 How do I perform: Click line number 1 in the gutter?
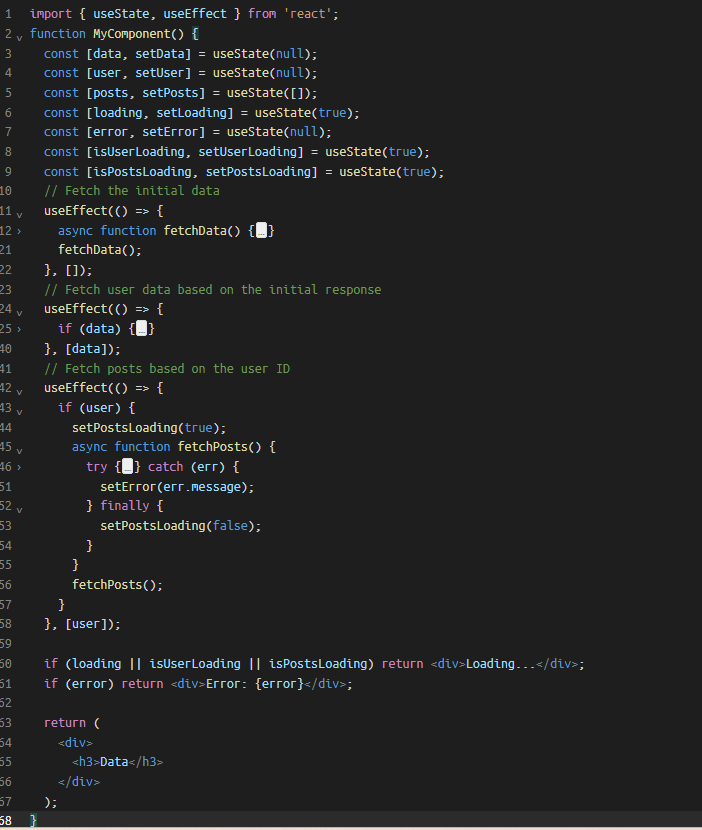(8, 14)
